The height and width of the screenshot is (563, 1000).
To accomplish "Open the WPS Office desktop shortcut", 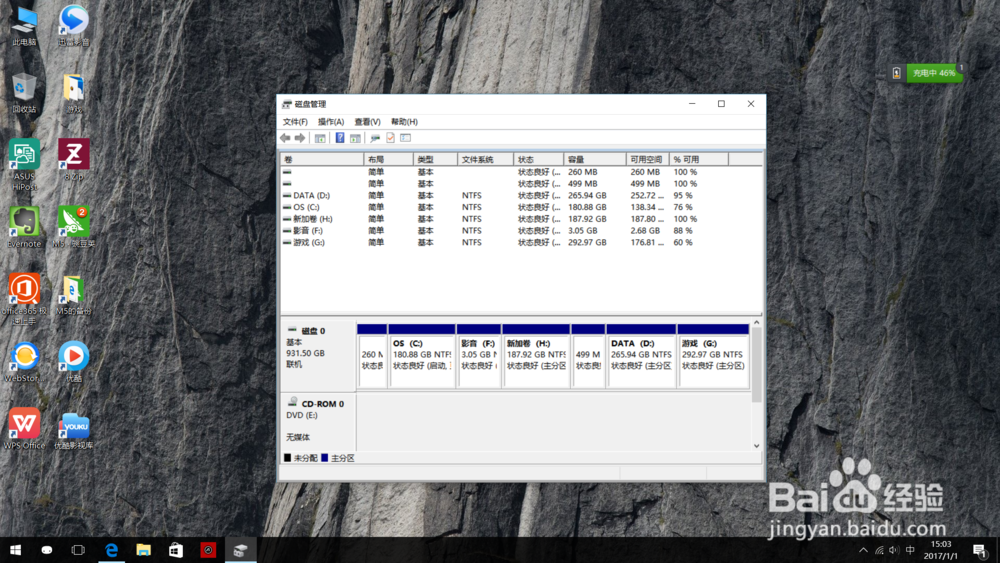I will pyautogui.click(x=24, y=428).
